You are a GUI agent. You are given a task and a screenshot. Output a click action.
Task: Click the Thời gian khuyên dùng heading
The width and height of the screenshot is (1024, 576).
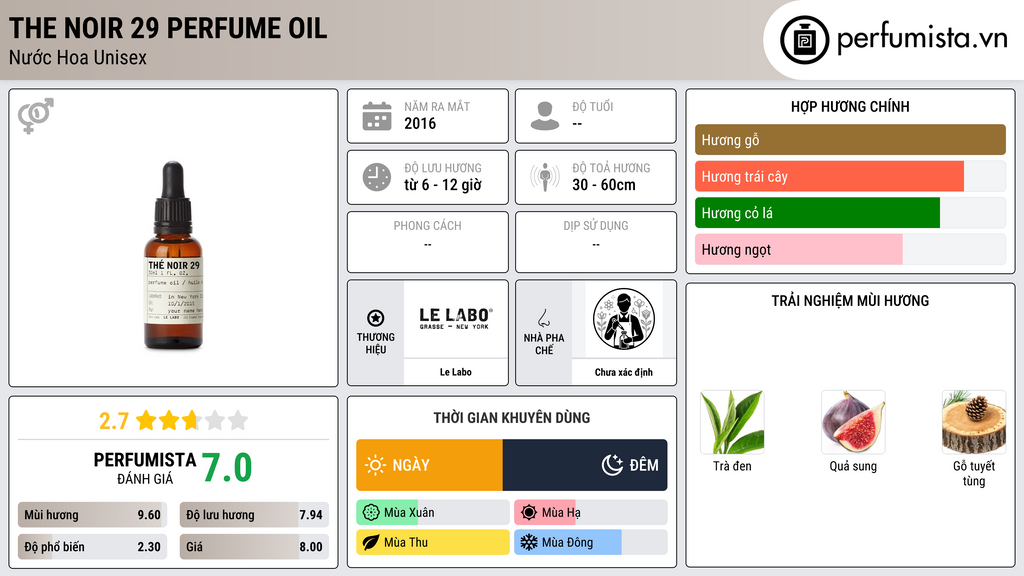[x=512, y=417]
